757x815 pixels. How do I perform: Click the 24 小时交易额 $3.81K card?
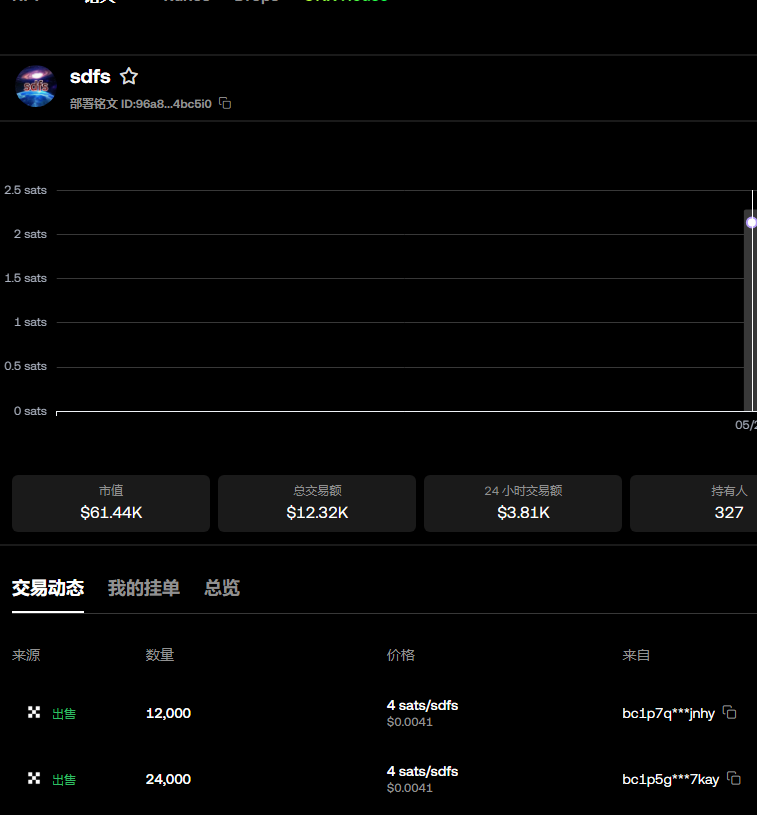(523, 503)
